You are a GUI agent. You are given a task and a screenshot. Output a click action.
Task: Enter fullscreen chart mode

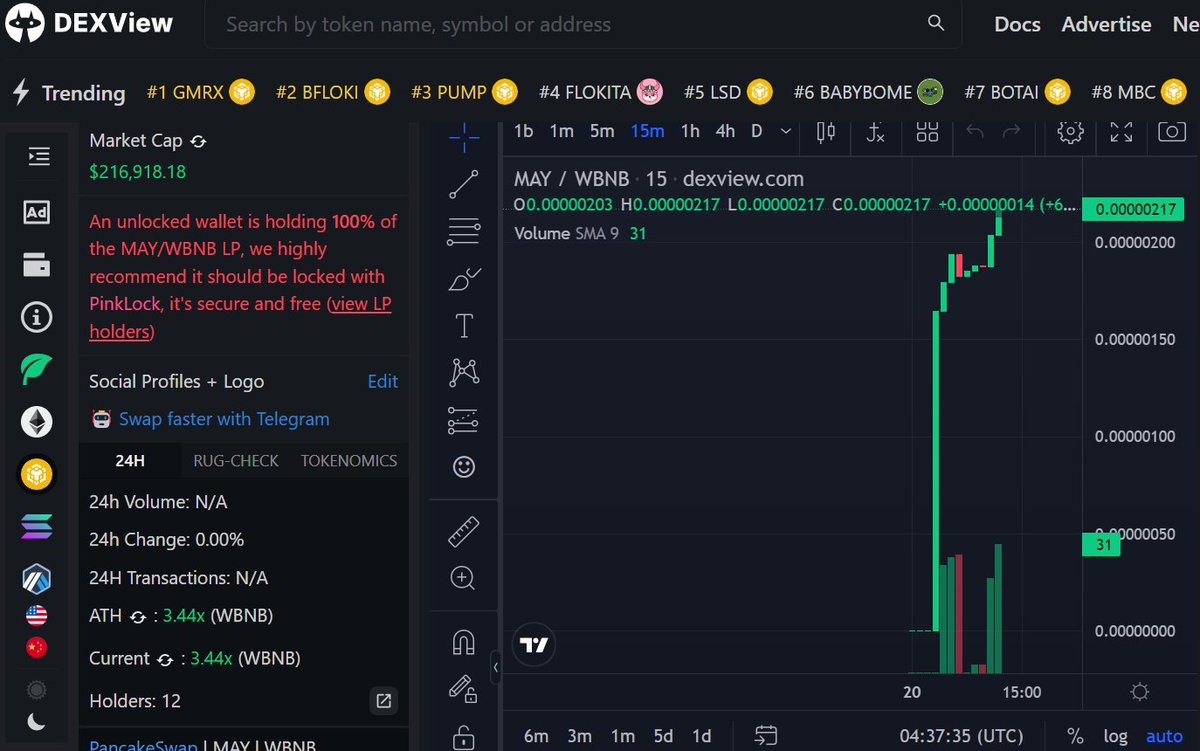(1121, 131)
